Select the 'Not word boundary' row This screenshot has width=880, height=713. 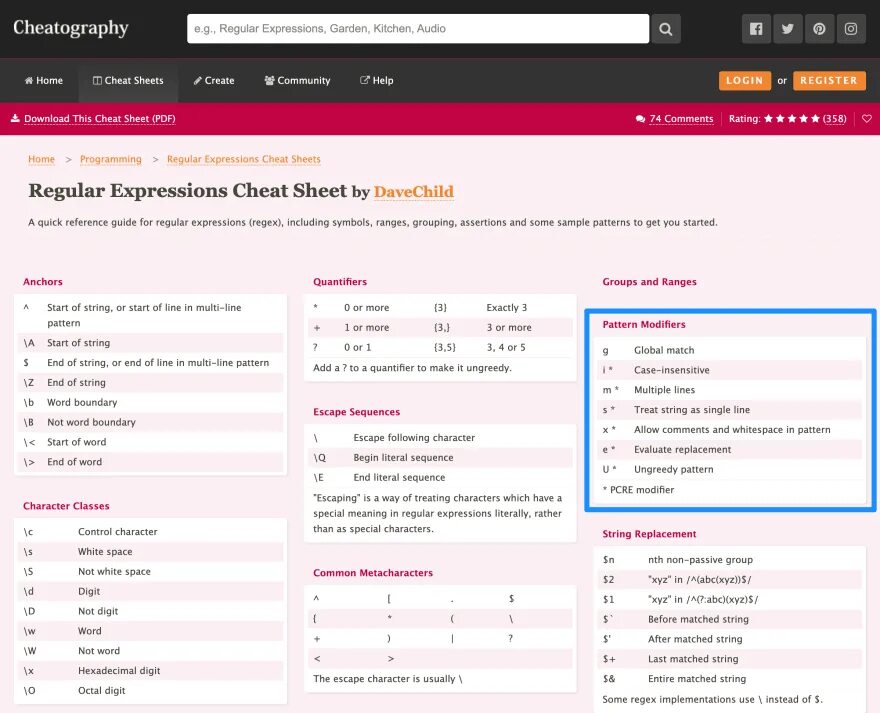150,422
